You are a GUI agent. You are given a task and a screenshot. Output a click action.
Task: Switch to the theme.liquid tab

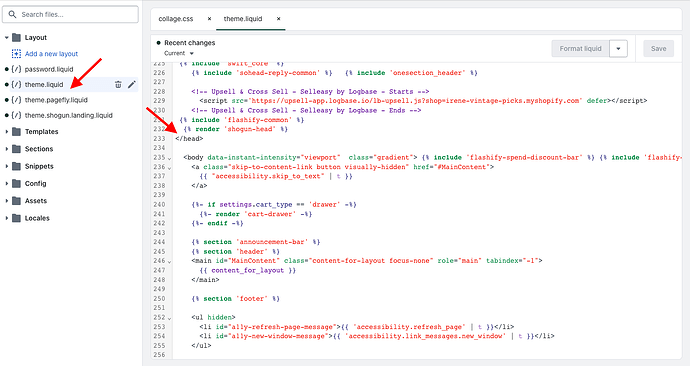pyautogui.click(x=243, y=19)
